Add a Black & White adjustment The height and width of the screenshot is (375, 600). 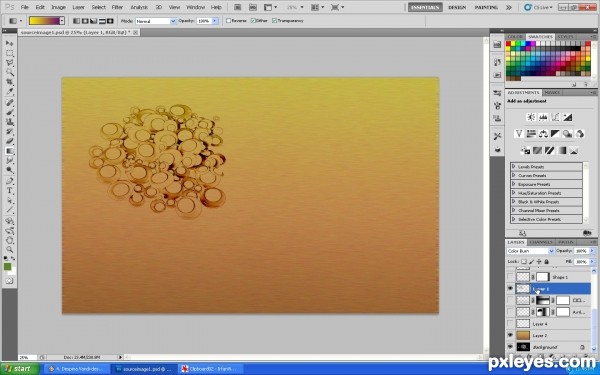click(555, 134)
